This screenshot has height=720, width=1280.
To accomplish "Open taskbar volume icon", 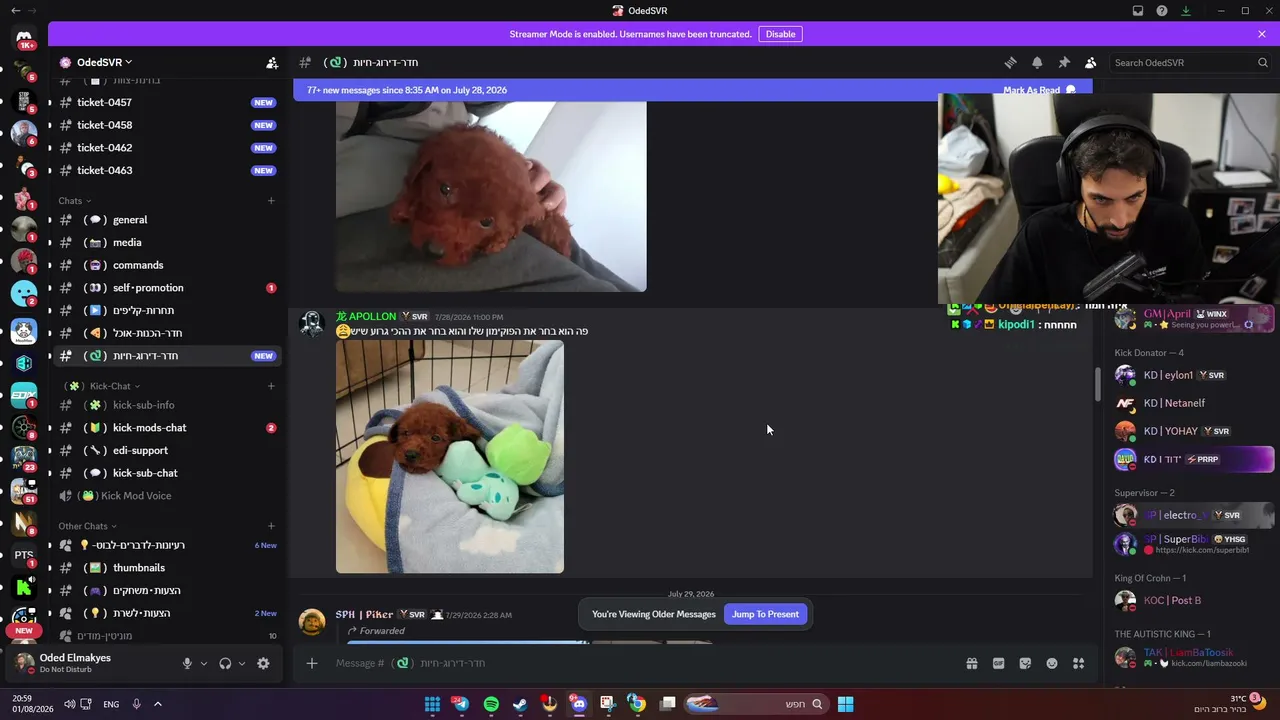I will tap(70, 704).
